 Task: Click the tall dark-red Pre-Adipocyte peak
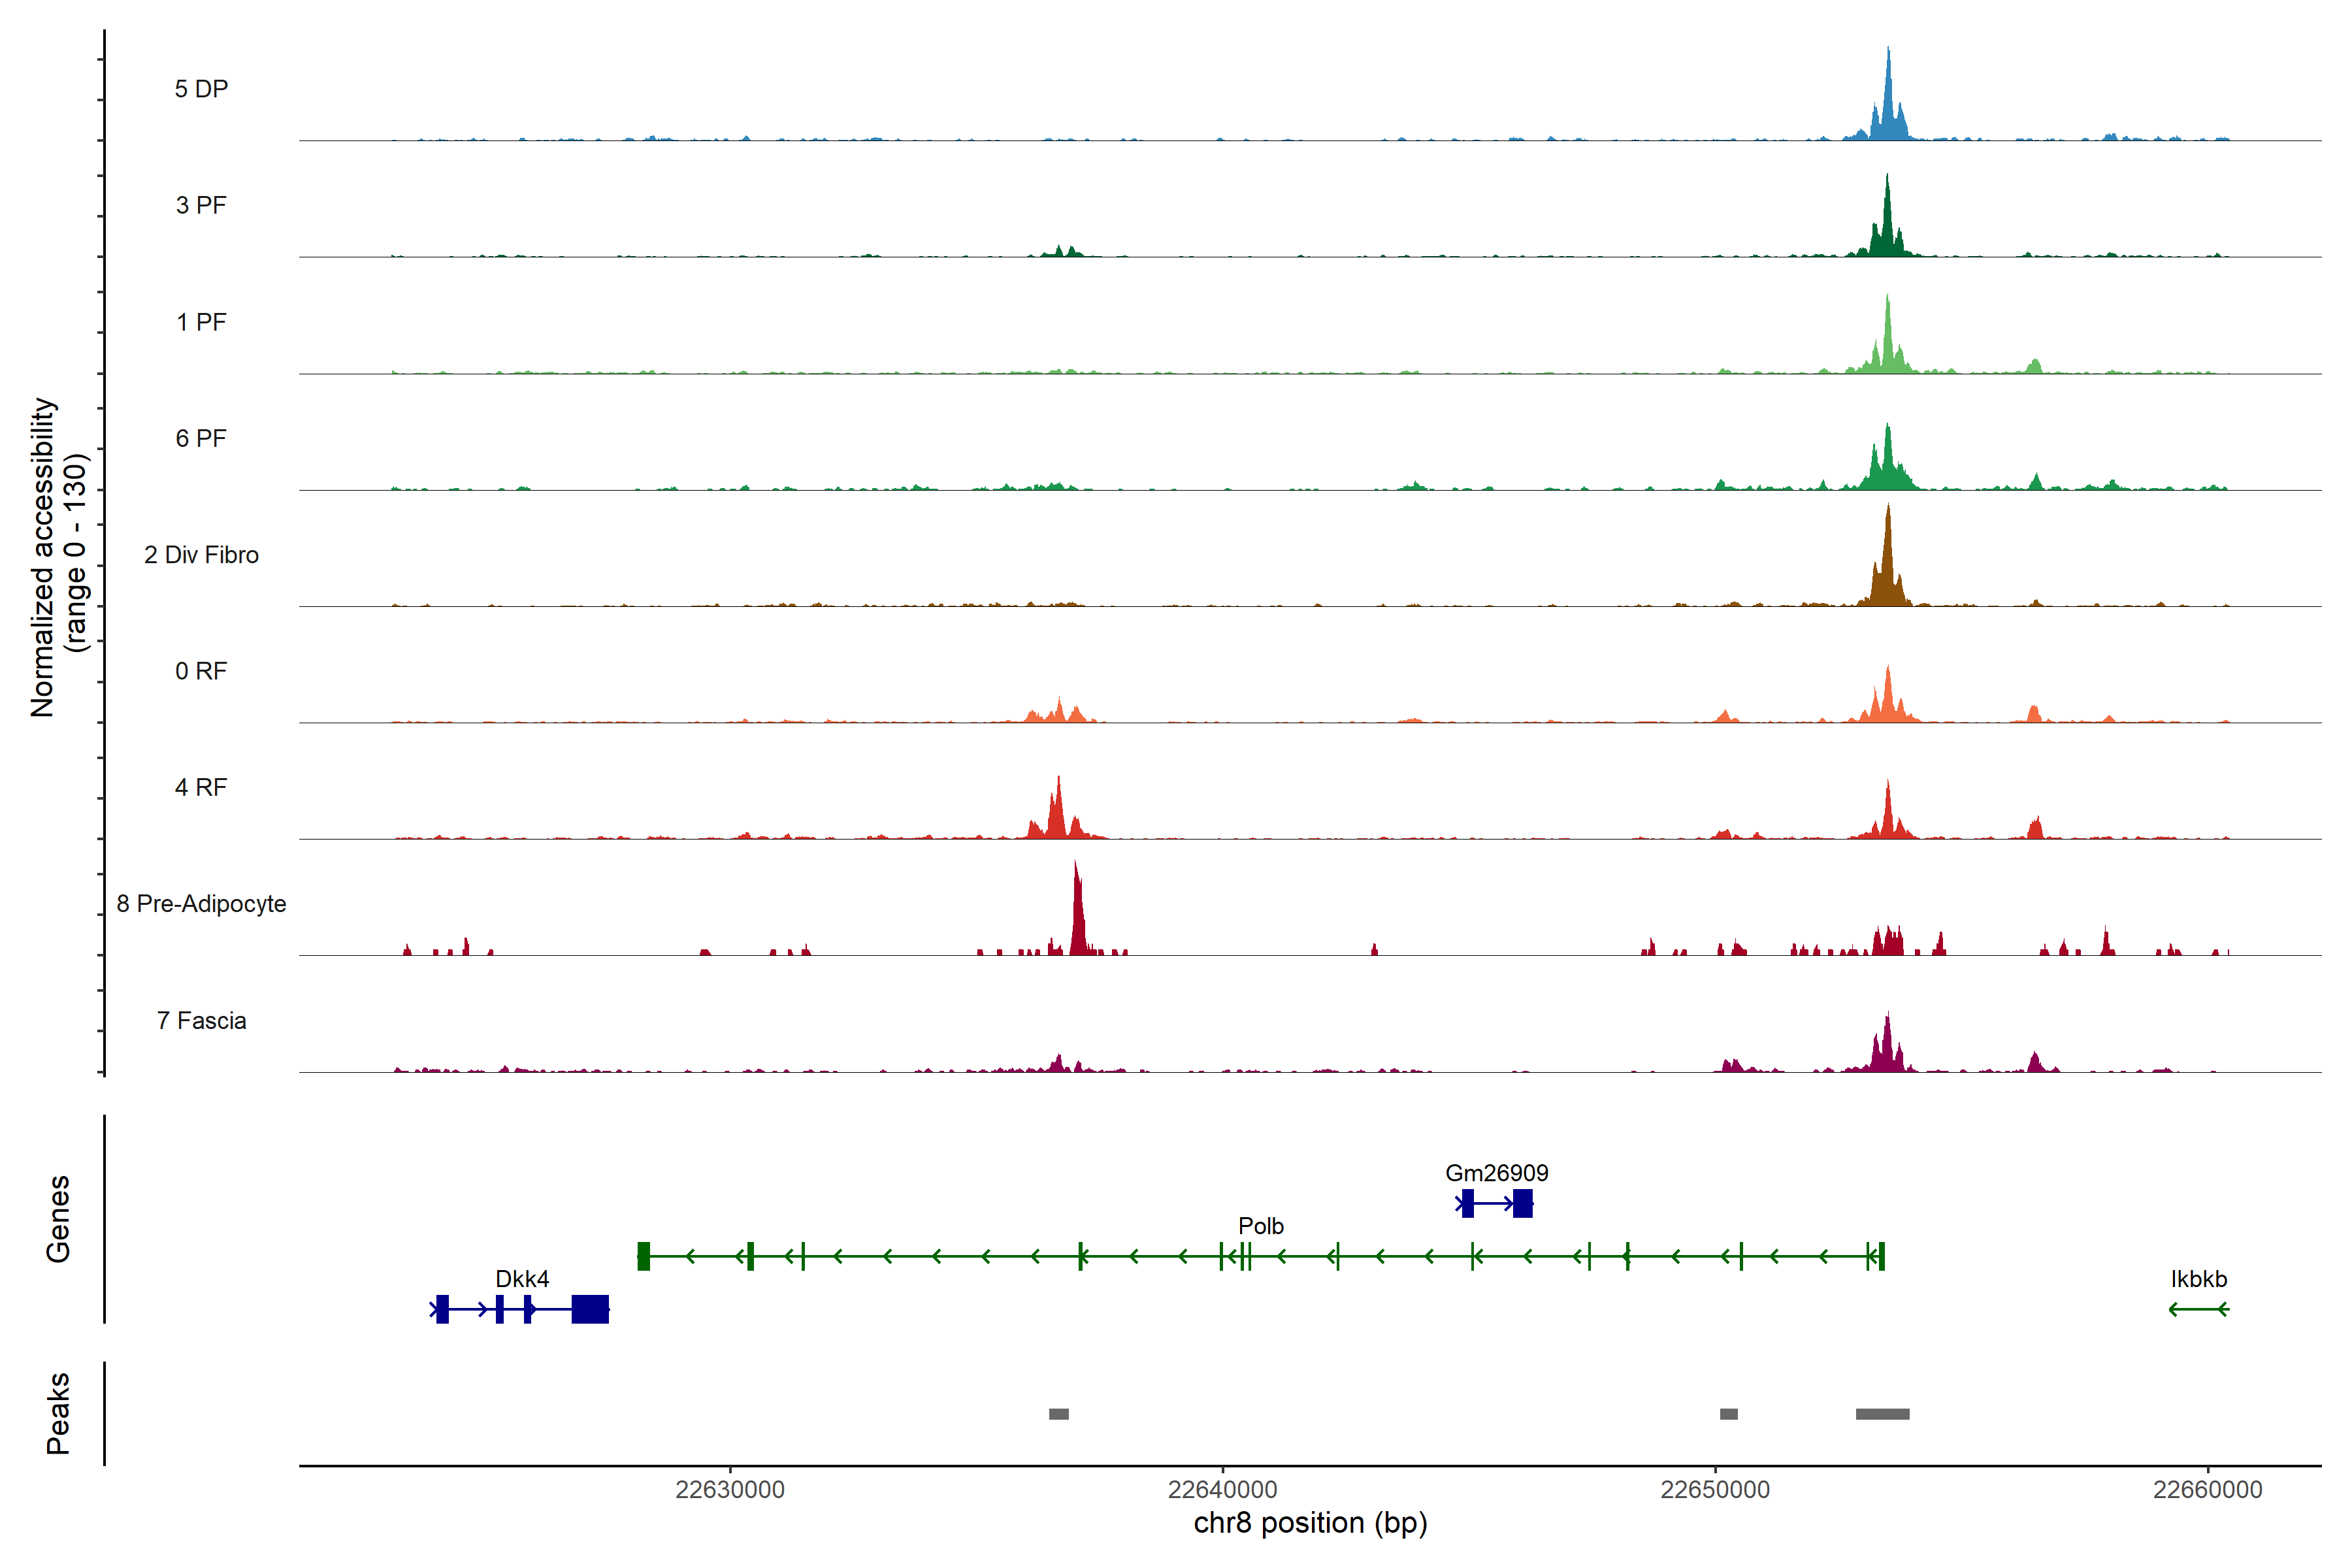(1077, 915)
